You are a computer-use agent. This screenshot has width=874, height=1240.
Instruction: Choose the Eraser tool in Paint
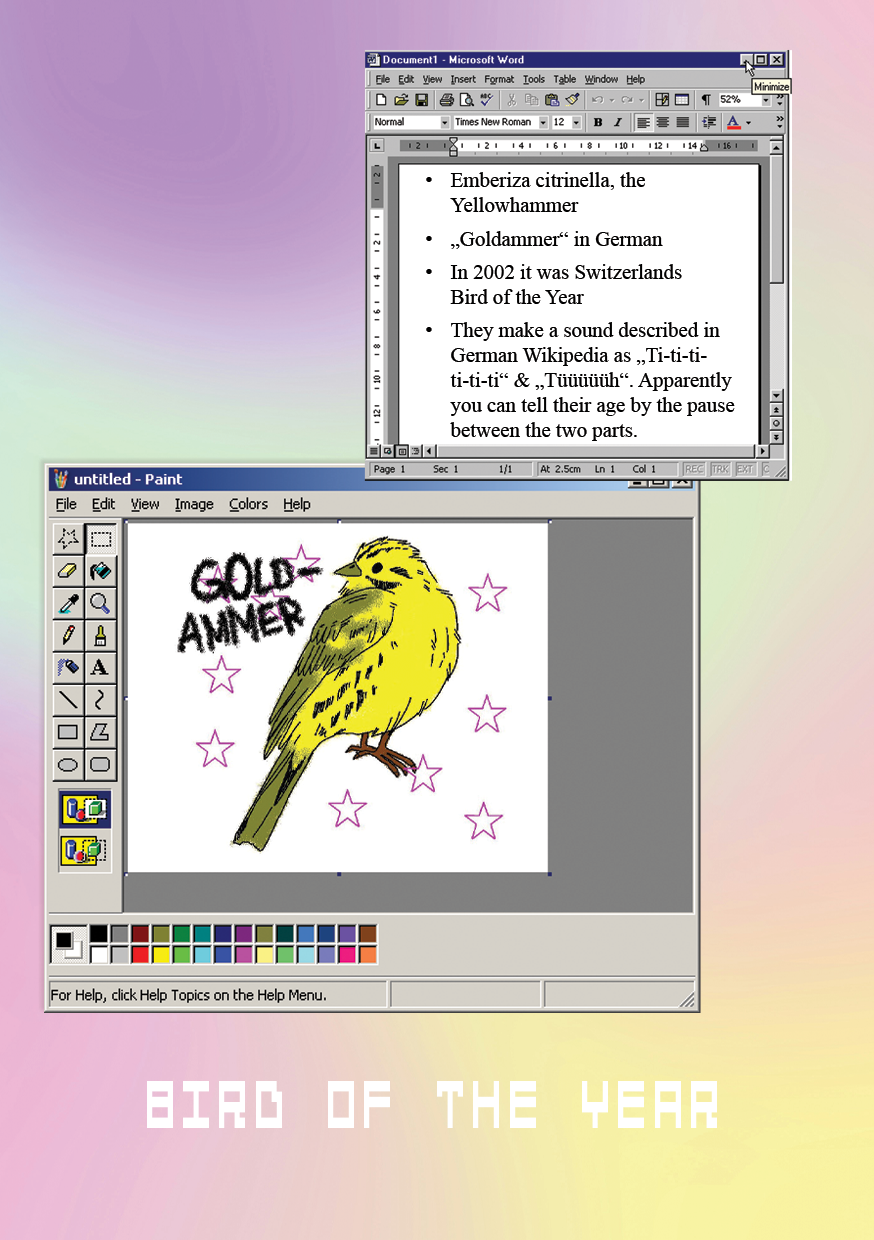[x=68, y=571]
